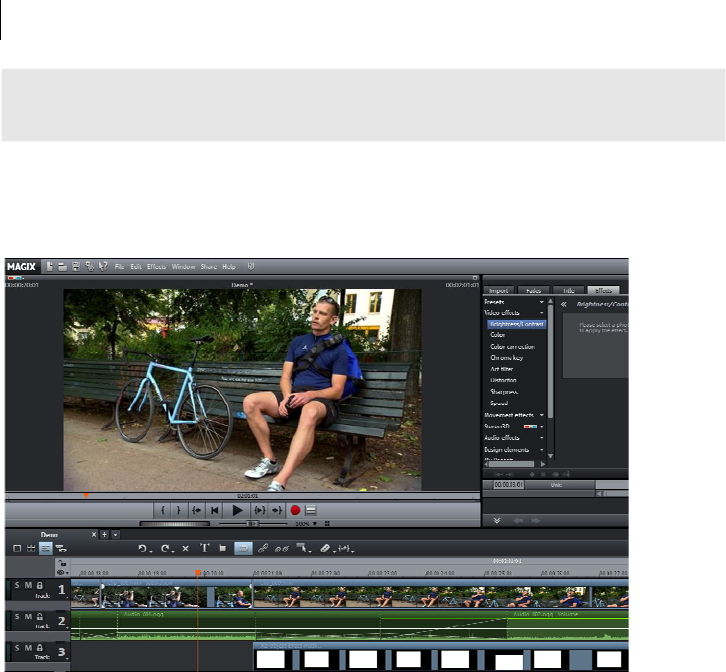Select the timeline mode icon
The width and height of the screenshot is (726, 672).
45,548
